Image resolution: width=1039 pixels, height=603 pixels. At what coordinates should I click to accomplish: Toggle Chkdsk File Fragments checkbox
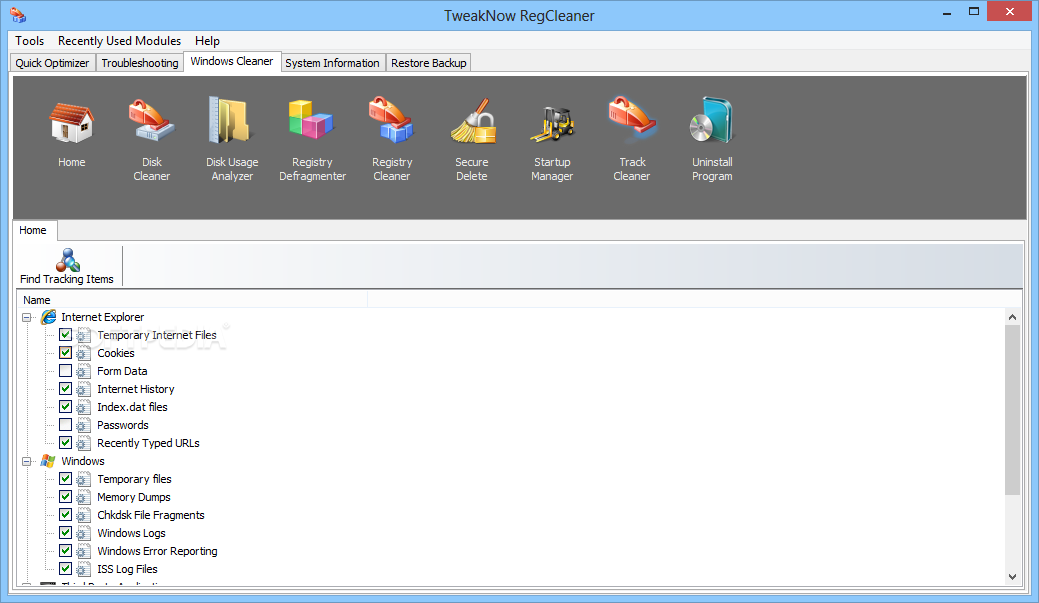(x=66, y=514)
